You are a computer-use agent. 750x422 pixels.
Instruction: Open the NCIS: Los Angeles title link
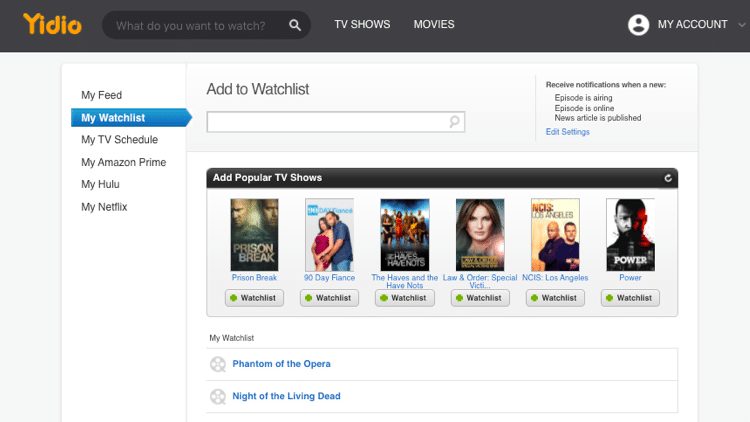(x=555, y=278)
